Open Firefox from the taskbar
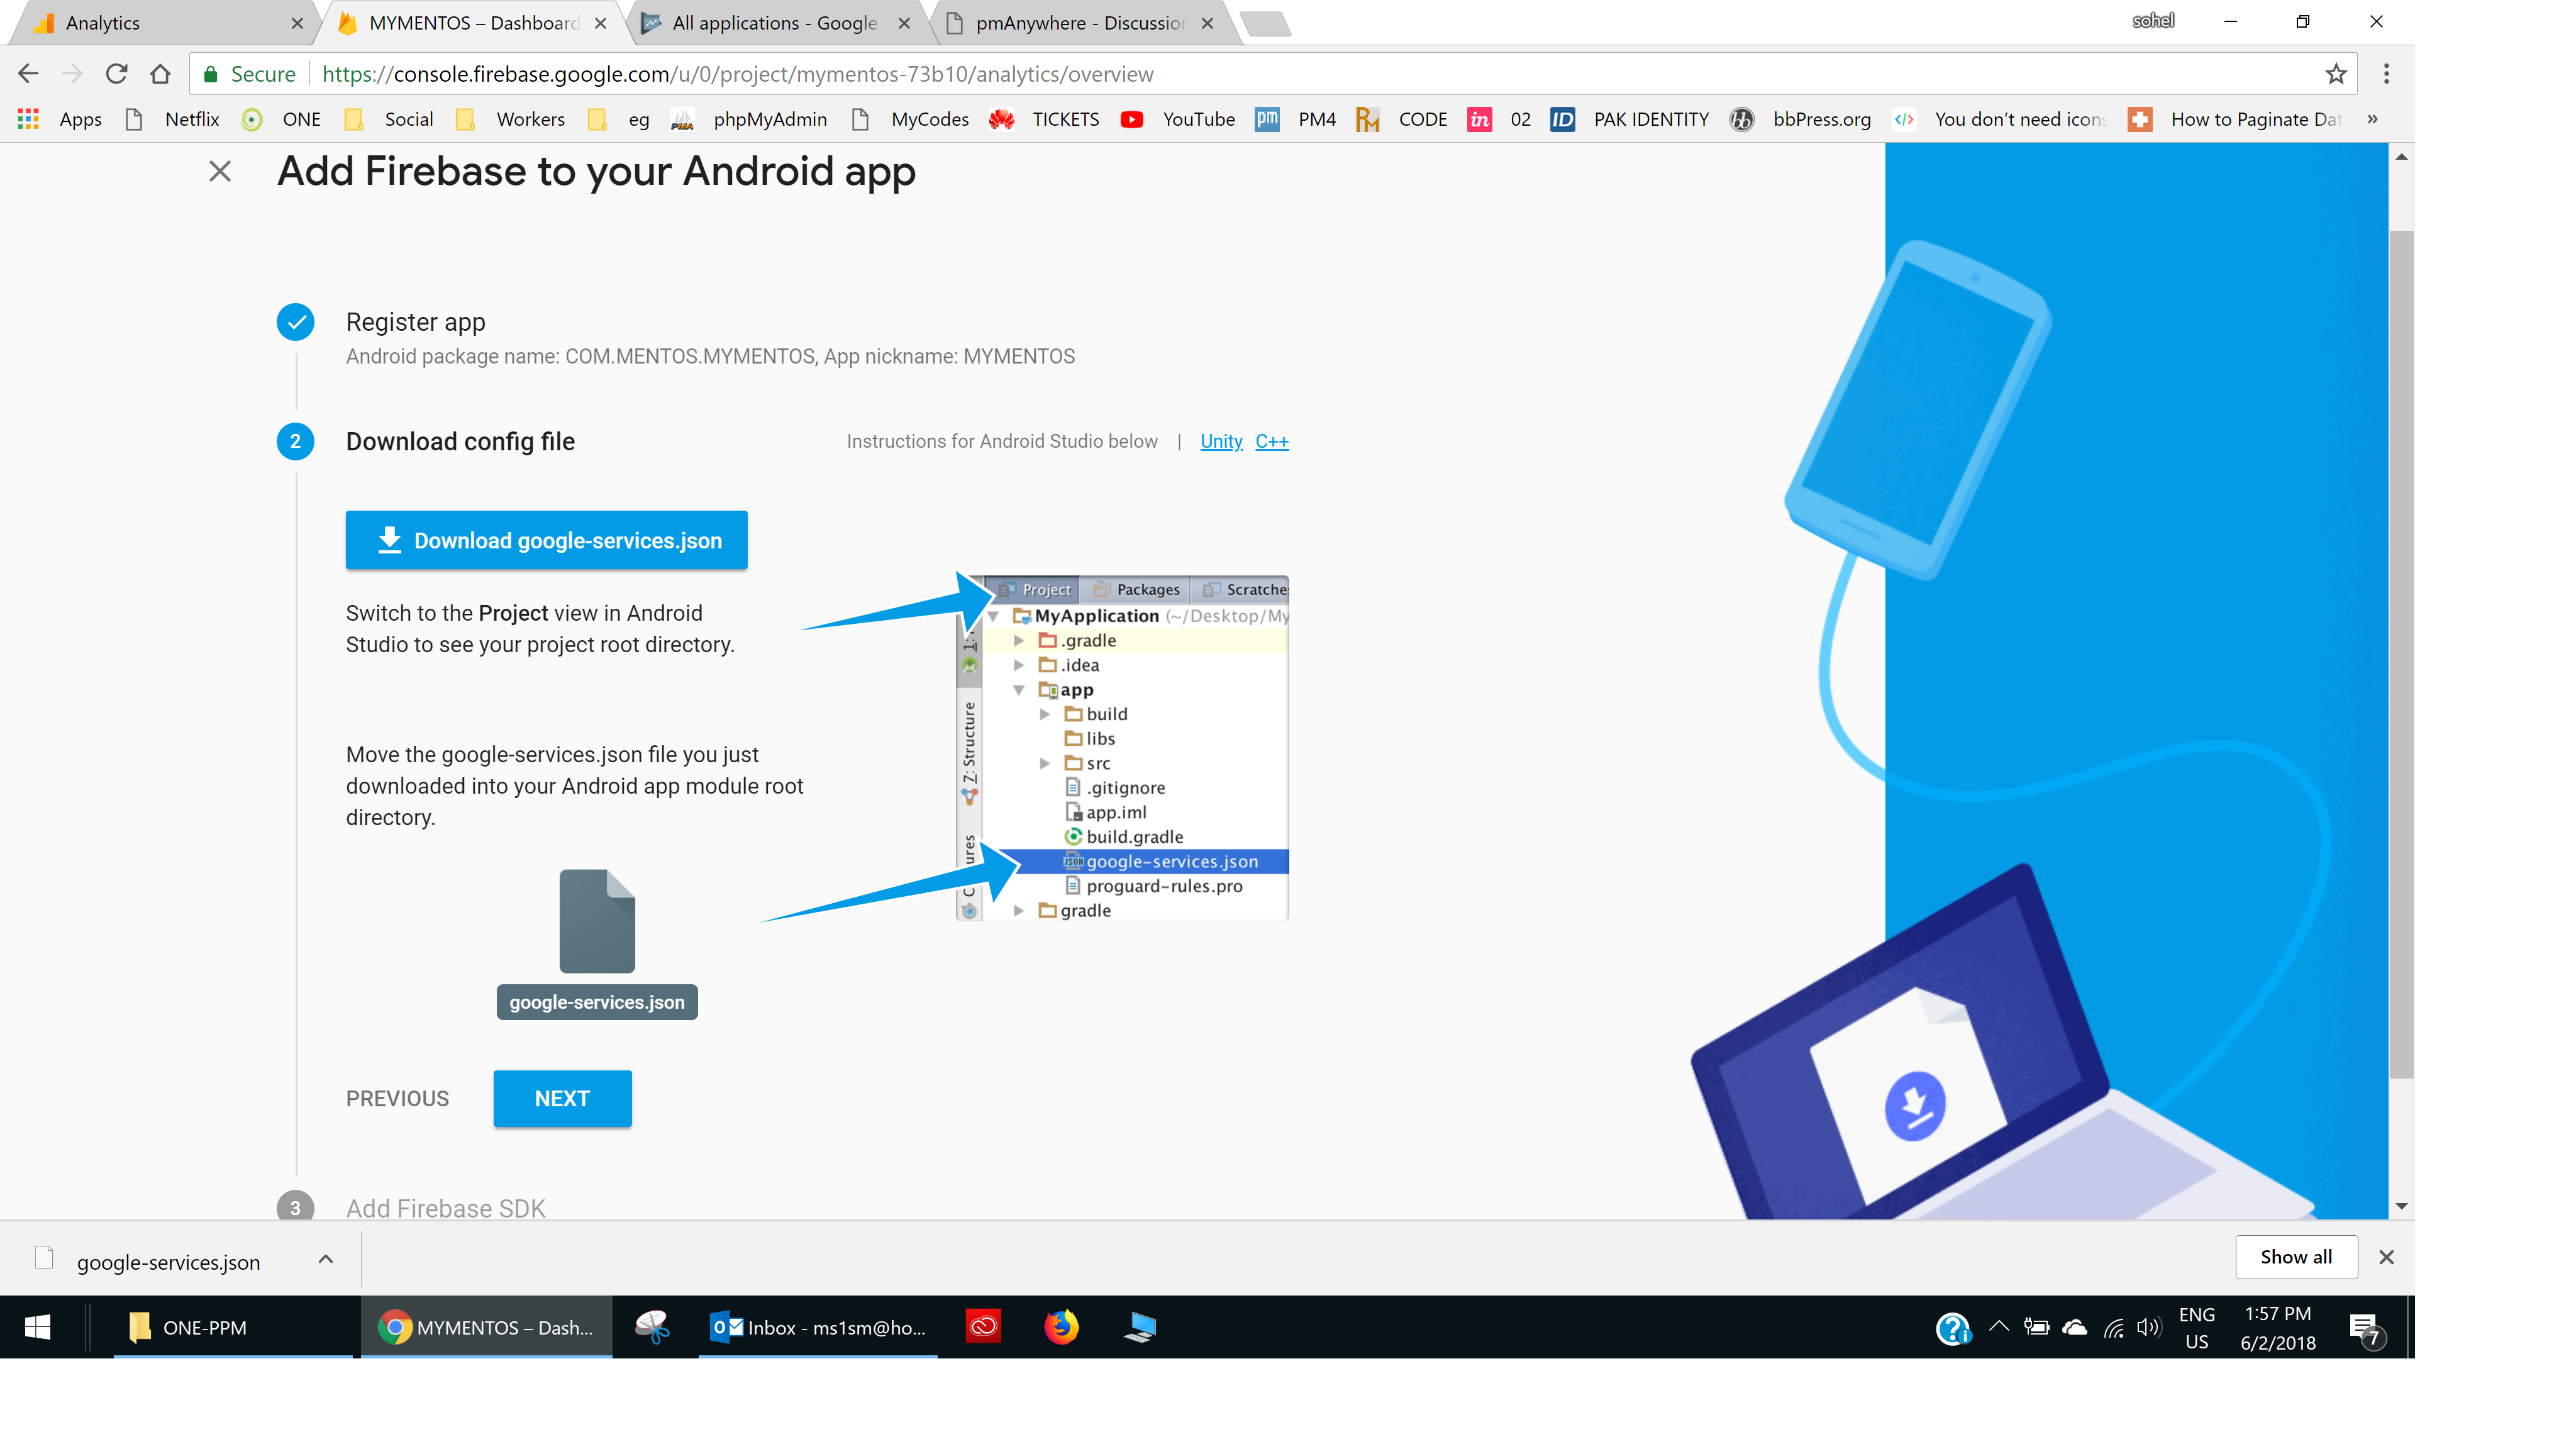 pos(1061,1327)
